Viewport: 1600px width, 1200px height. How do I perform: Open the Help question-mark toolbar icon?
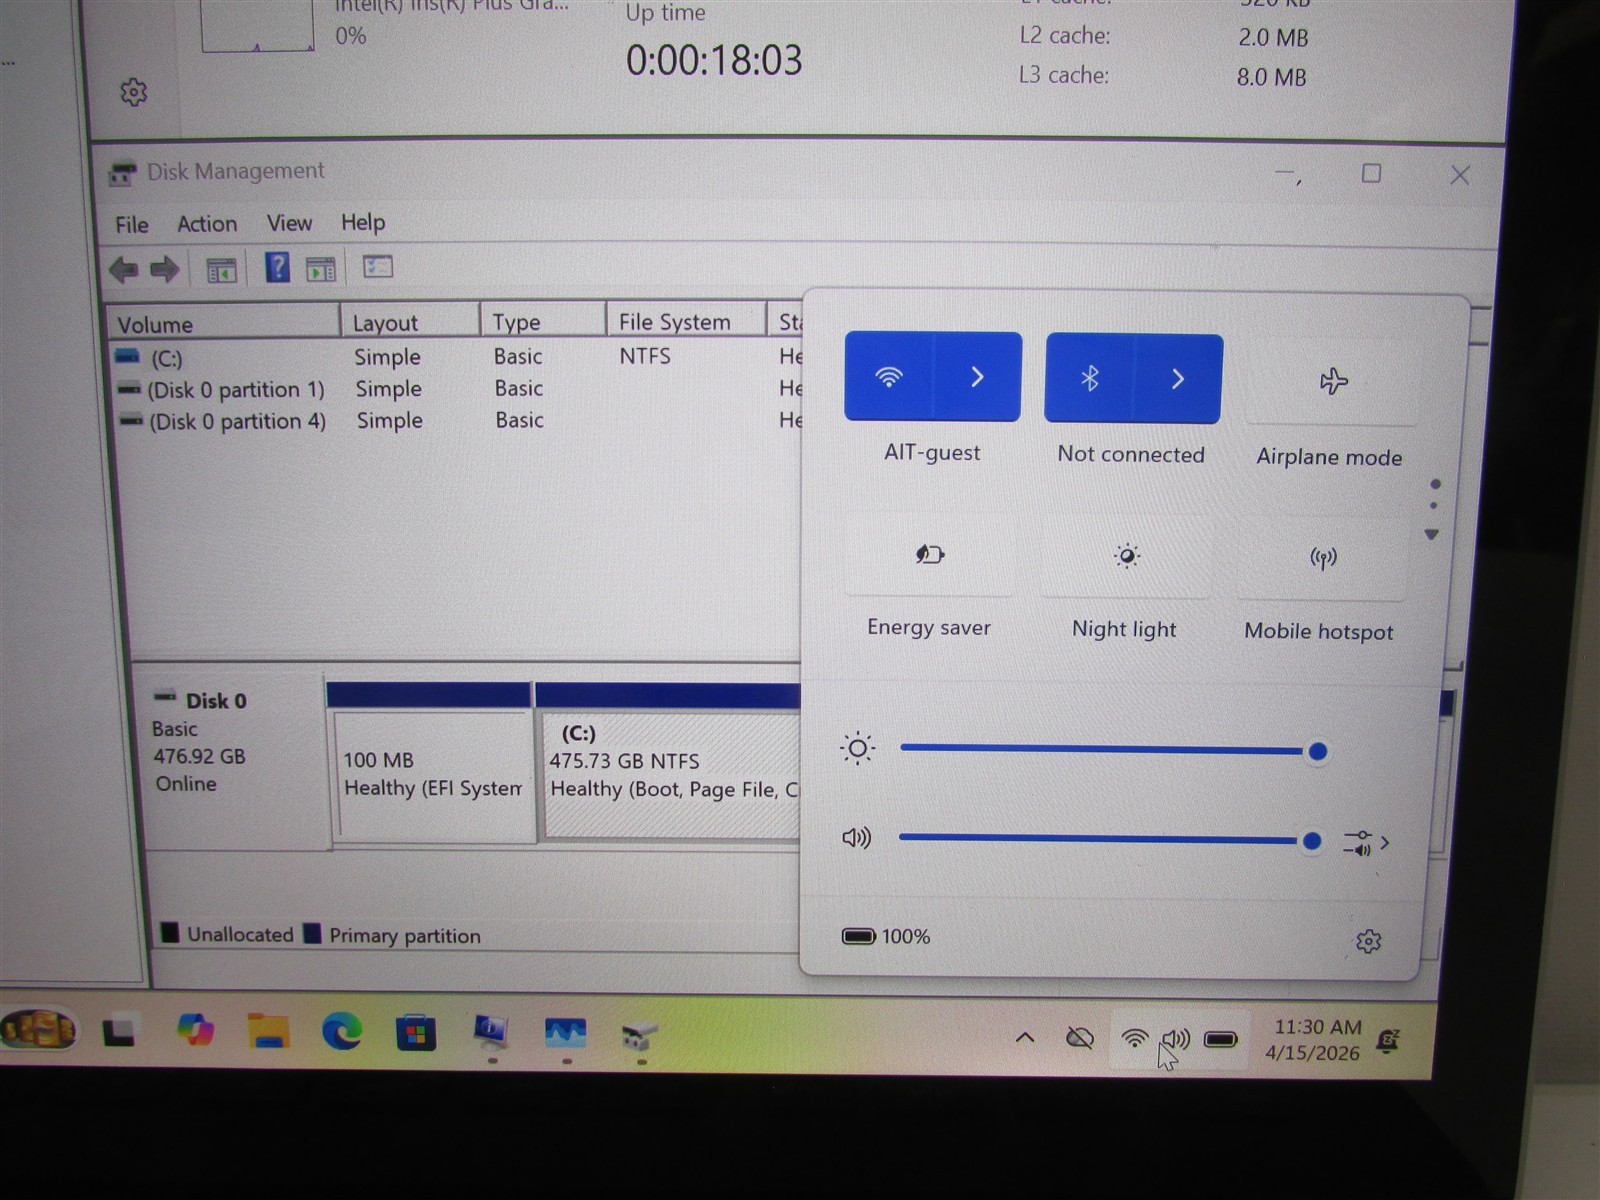277,268
